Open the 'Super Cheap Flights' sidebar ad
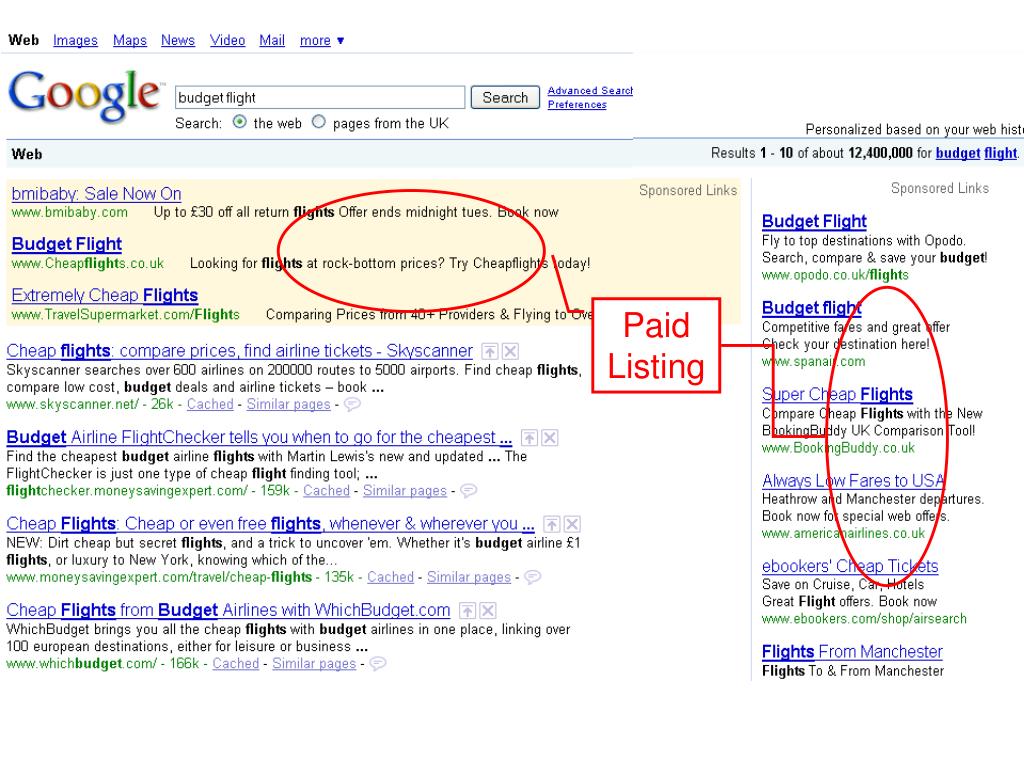Screen dimensions: 1024x768 (837, 394)
